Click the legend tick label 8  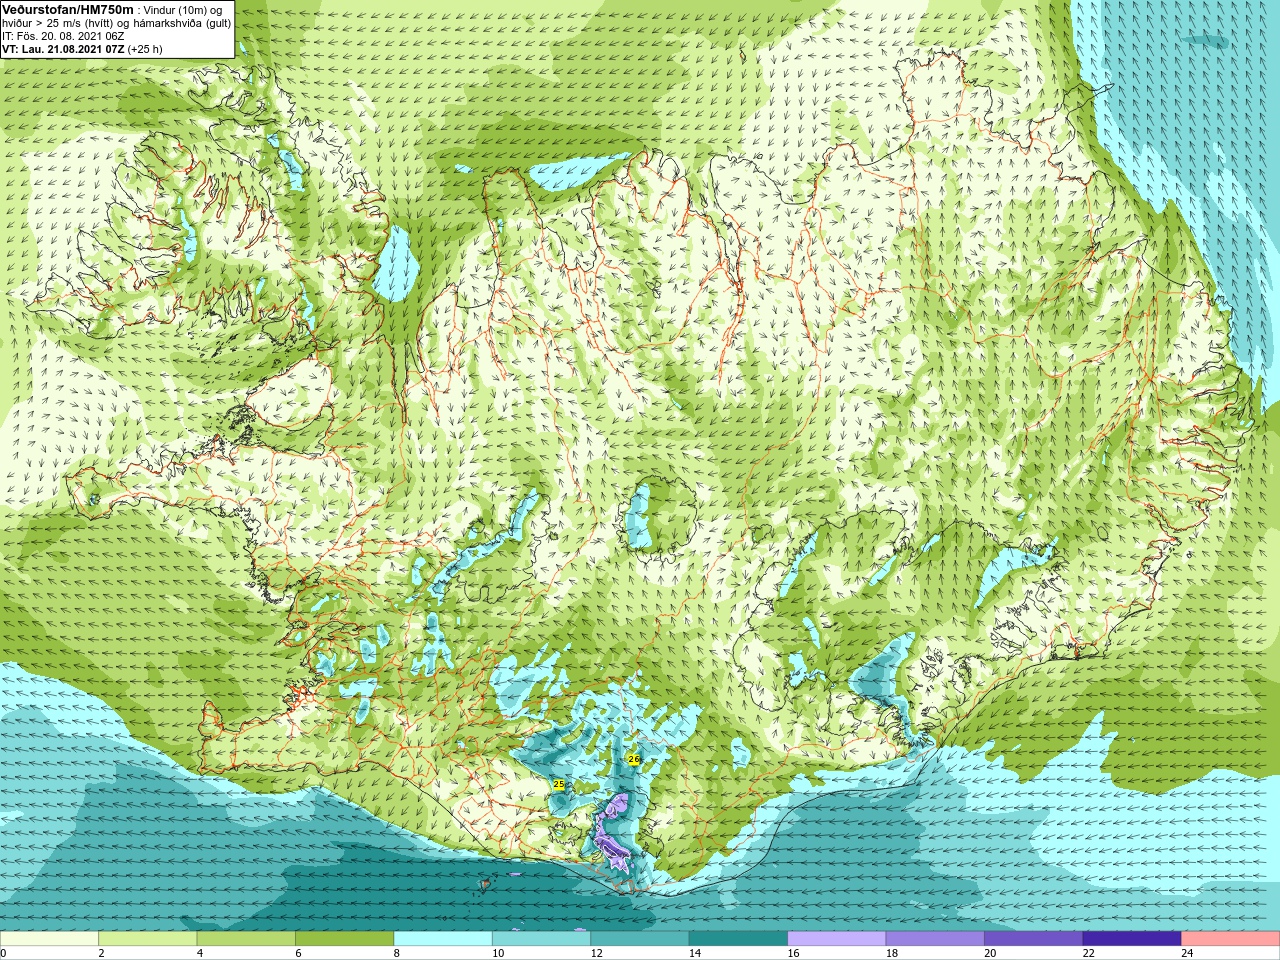(397, 954)
